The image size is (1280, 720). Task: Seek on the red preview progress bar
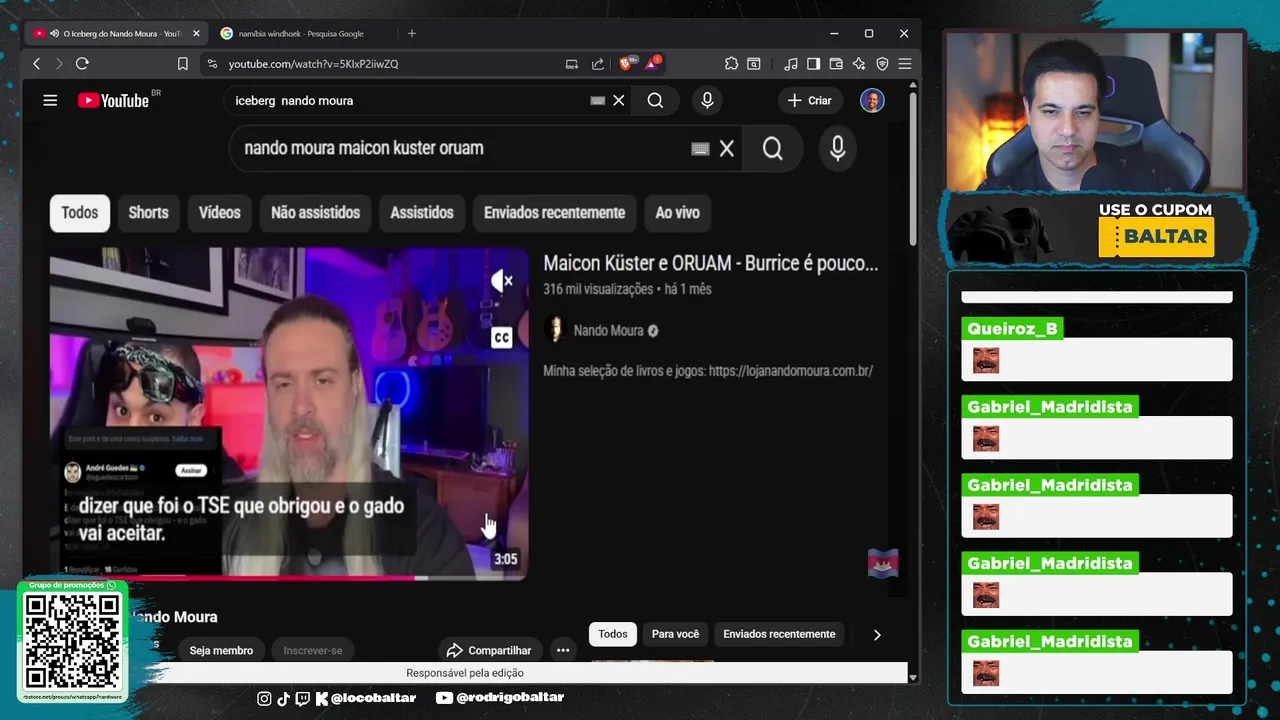288,577
